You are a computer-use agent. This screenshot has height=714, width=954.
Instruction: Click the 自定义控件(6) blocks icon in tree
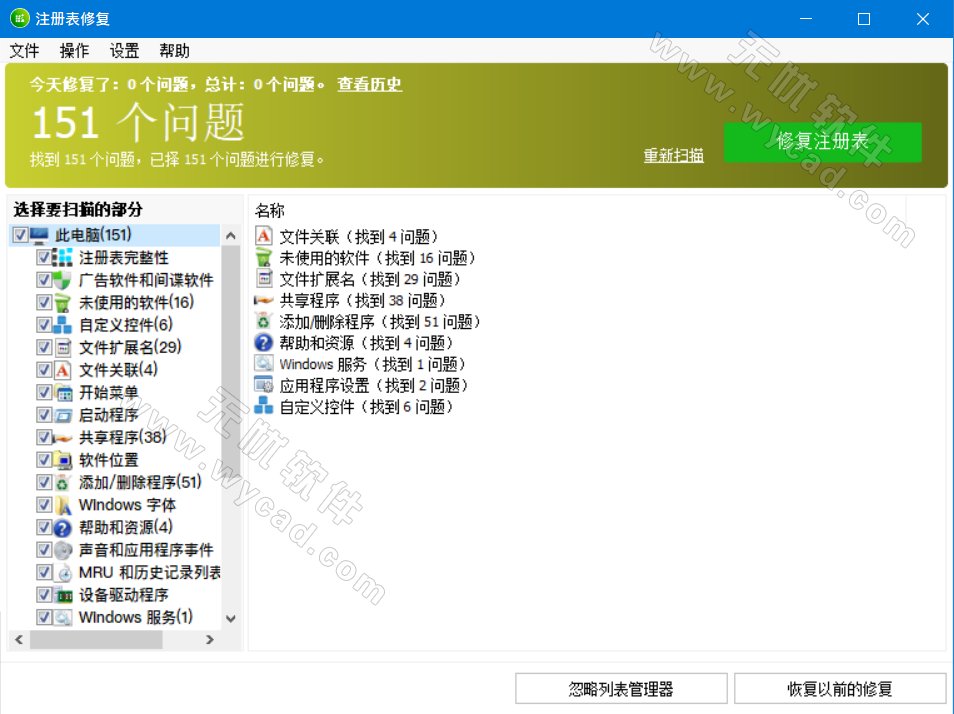pyautogui.click(x=62, y=325)
